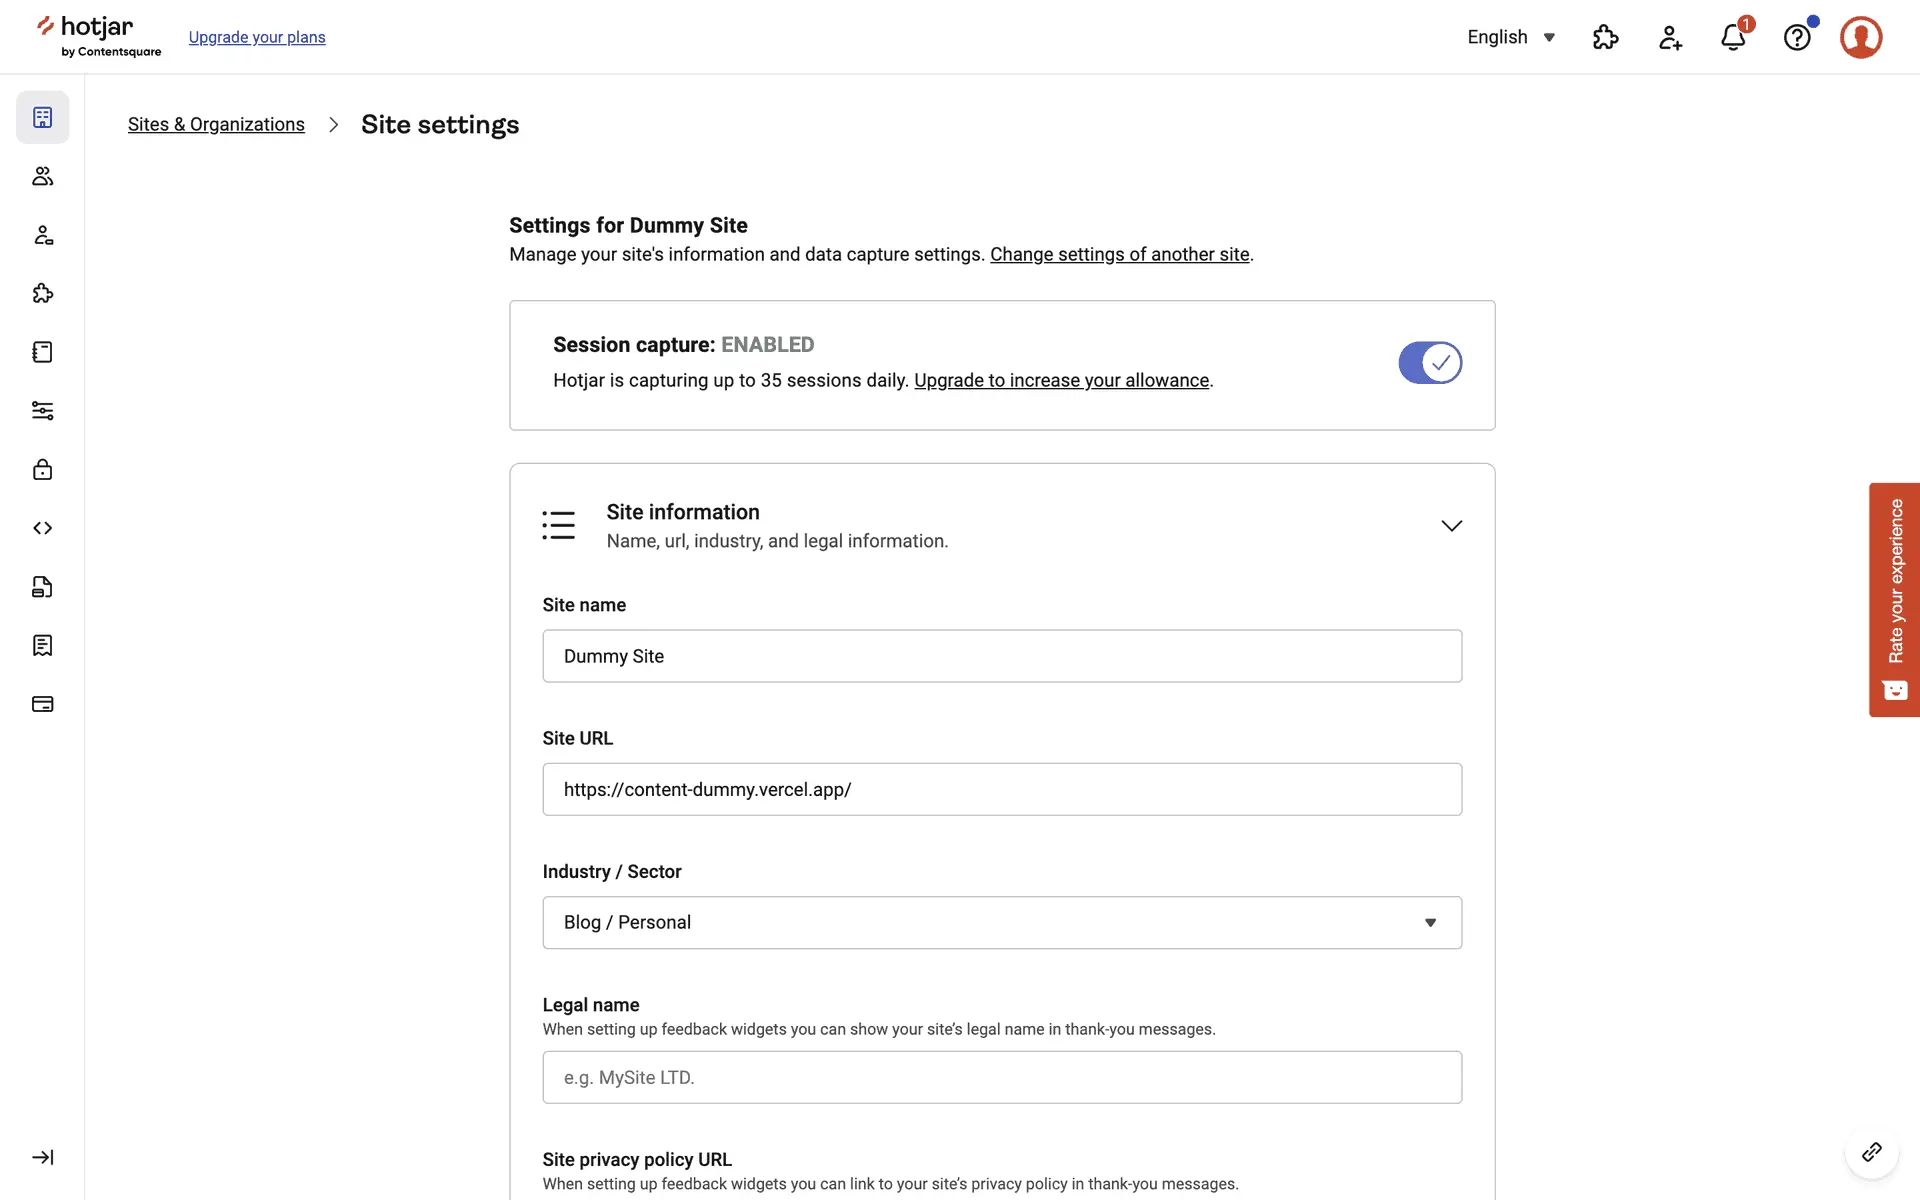1920x1200 pixels.
Task: Expand the sidebar with arrow icon
Action: 42,1157
